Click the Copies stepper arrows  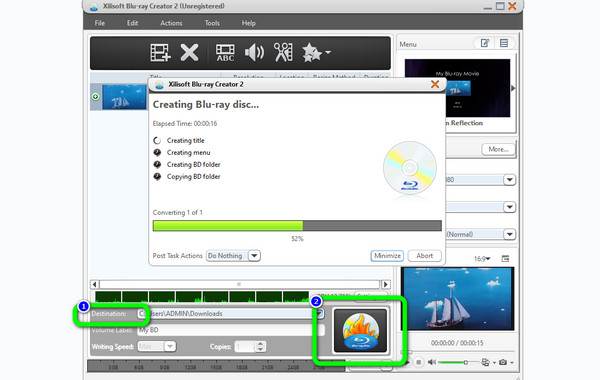click(261, 346)
